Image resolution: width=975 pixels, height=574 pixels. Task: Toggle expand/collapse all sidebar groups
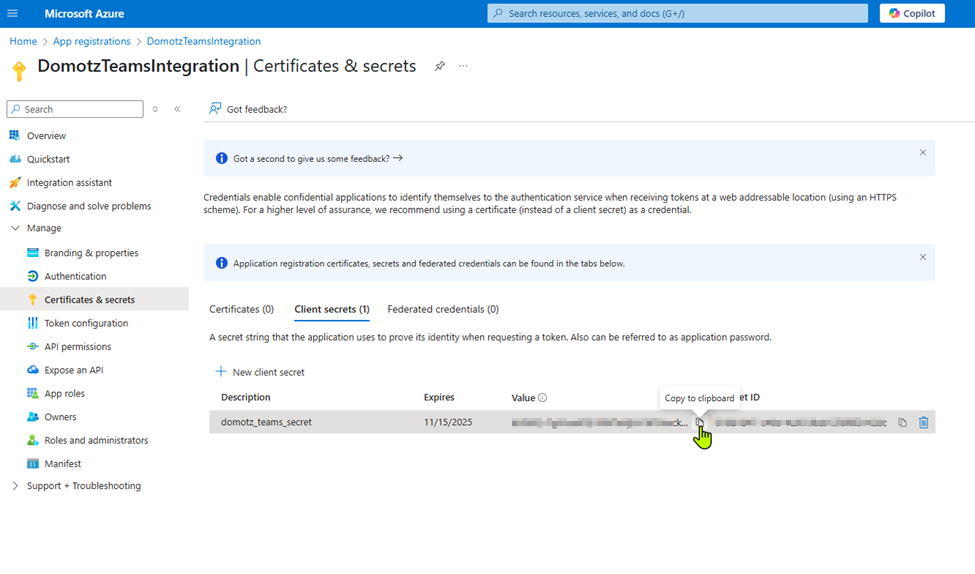tap(155, 109)
